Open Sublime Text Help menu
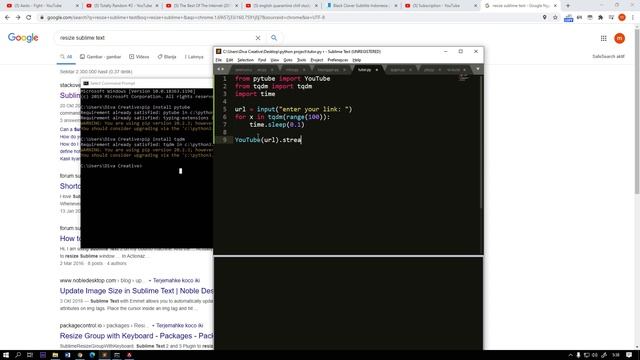Screen dimensions: 640x360 pos(356,60)
